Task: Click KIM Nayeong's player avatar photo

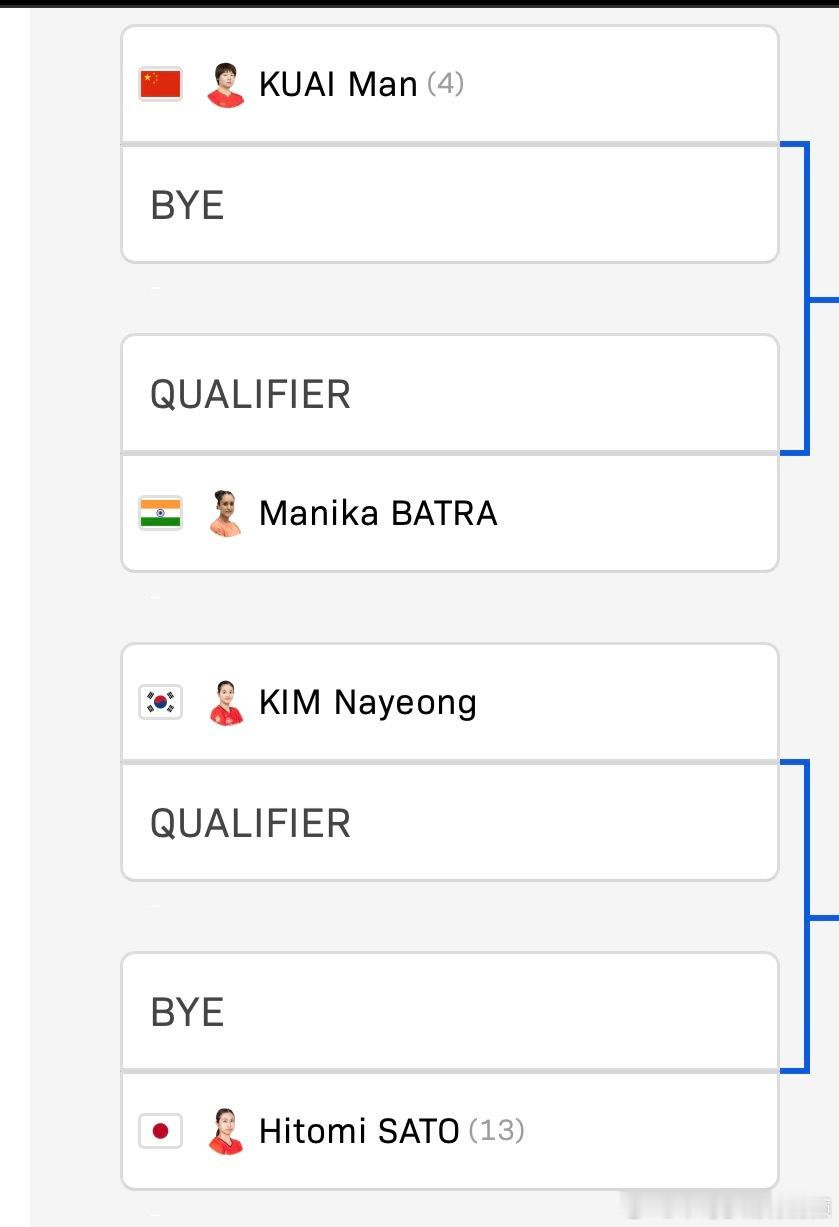Action: click(226, 703)
